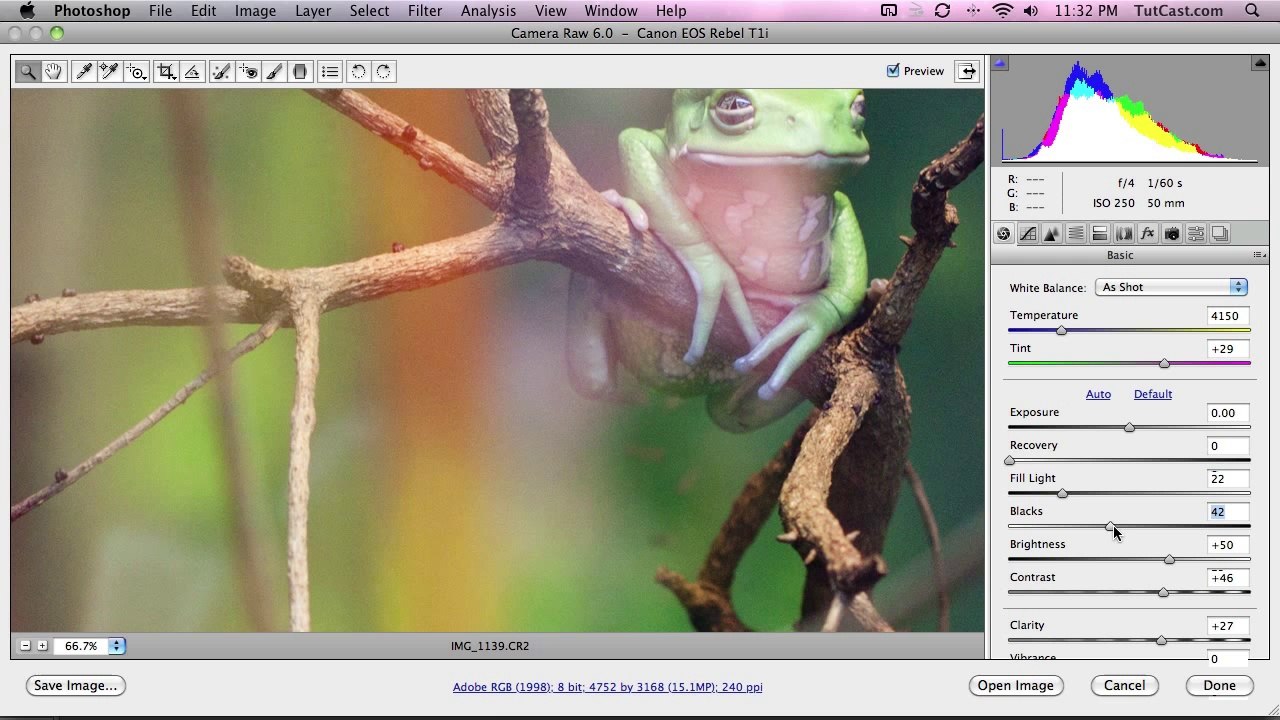
Task: Click the Auto tone link
Action: (1098, 394)
